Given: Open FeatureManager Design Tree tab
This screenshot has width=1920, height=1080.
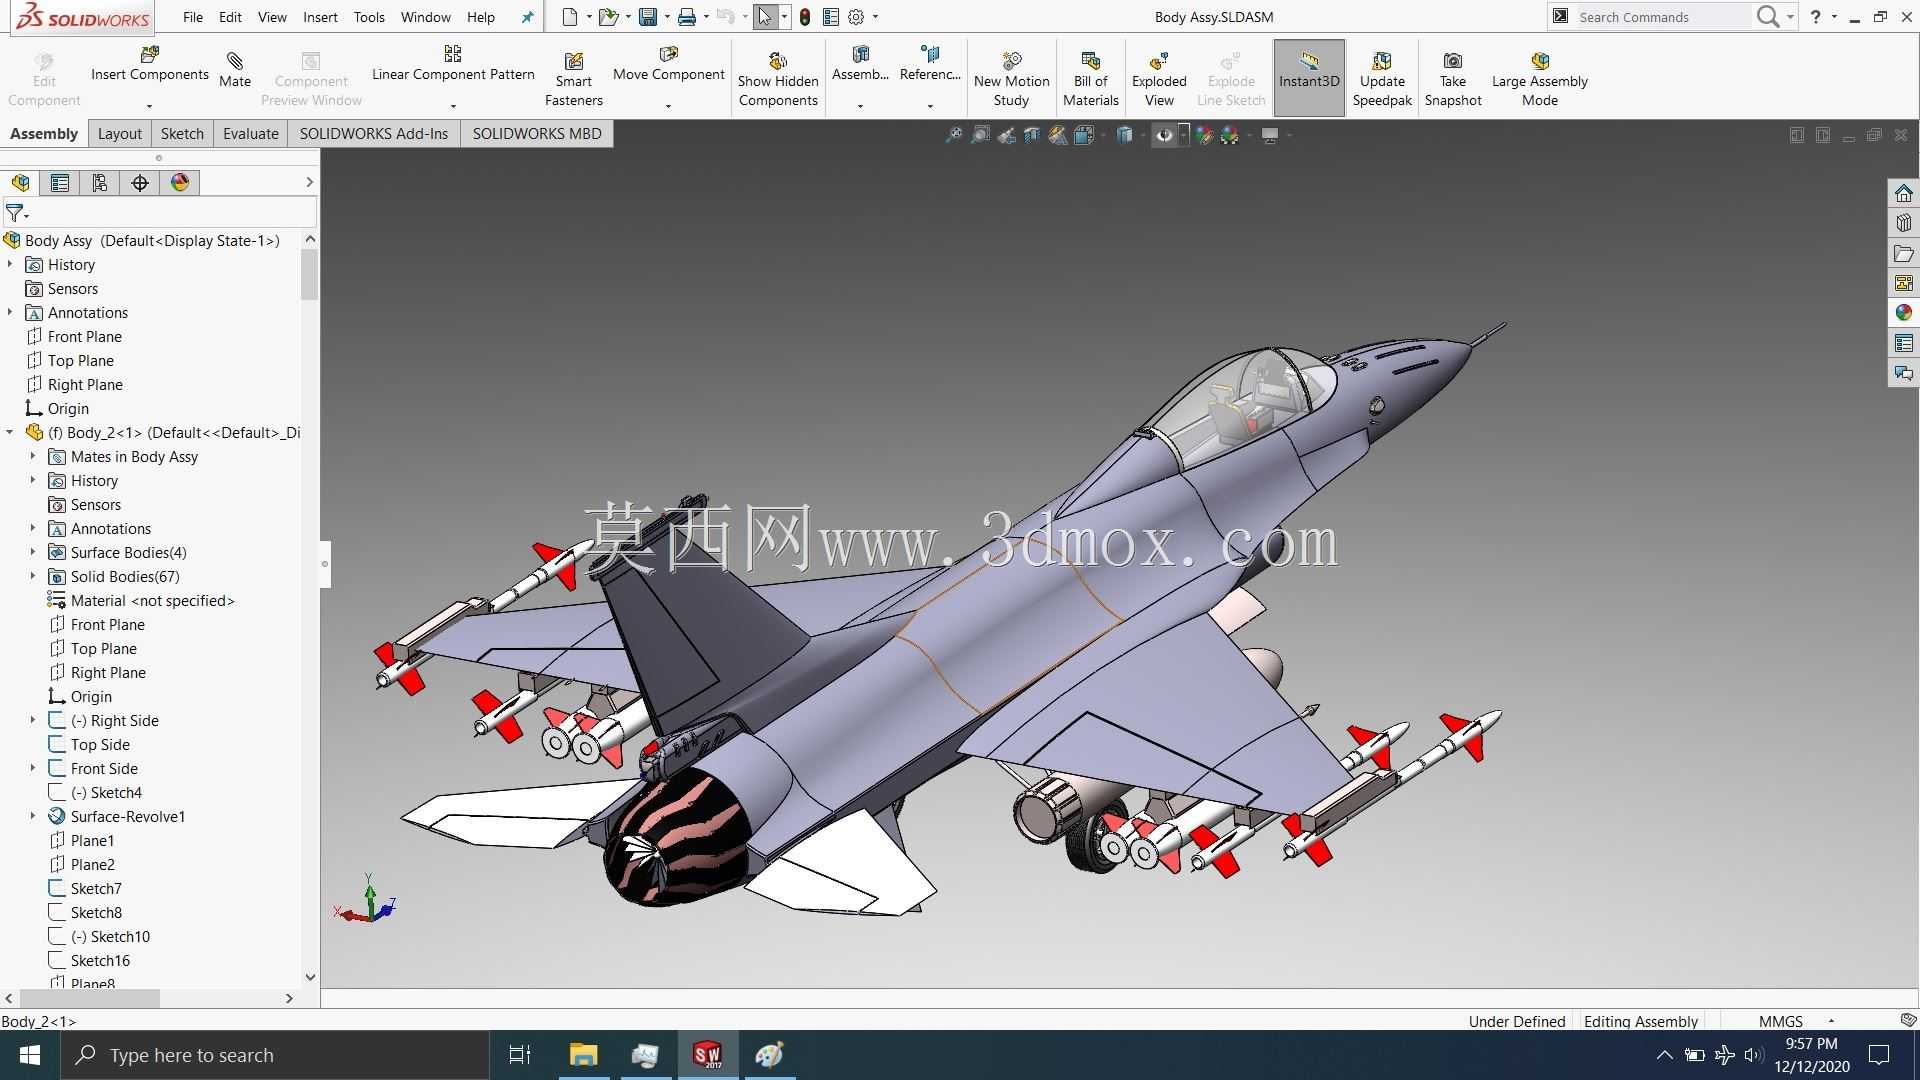Looking at the screenshot, I should pos(20,183).
